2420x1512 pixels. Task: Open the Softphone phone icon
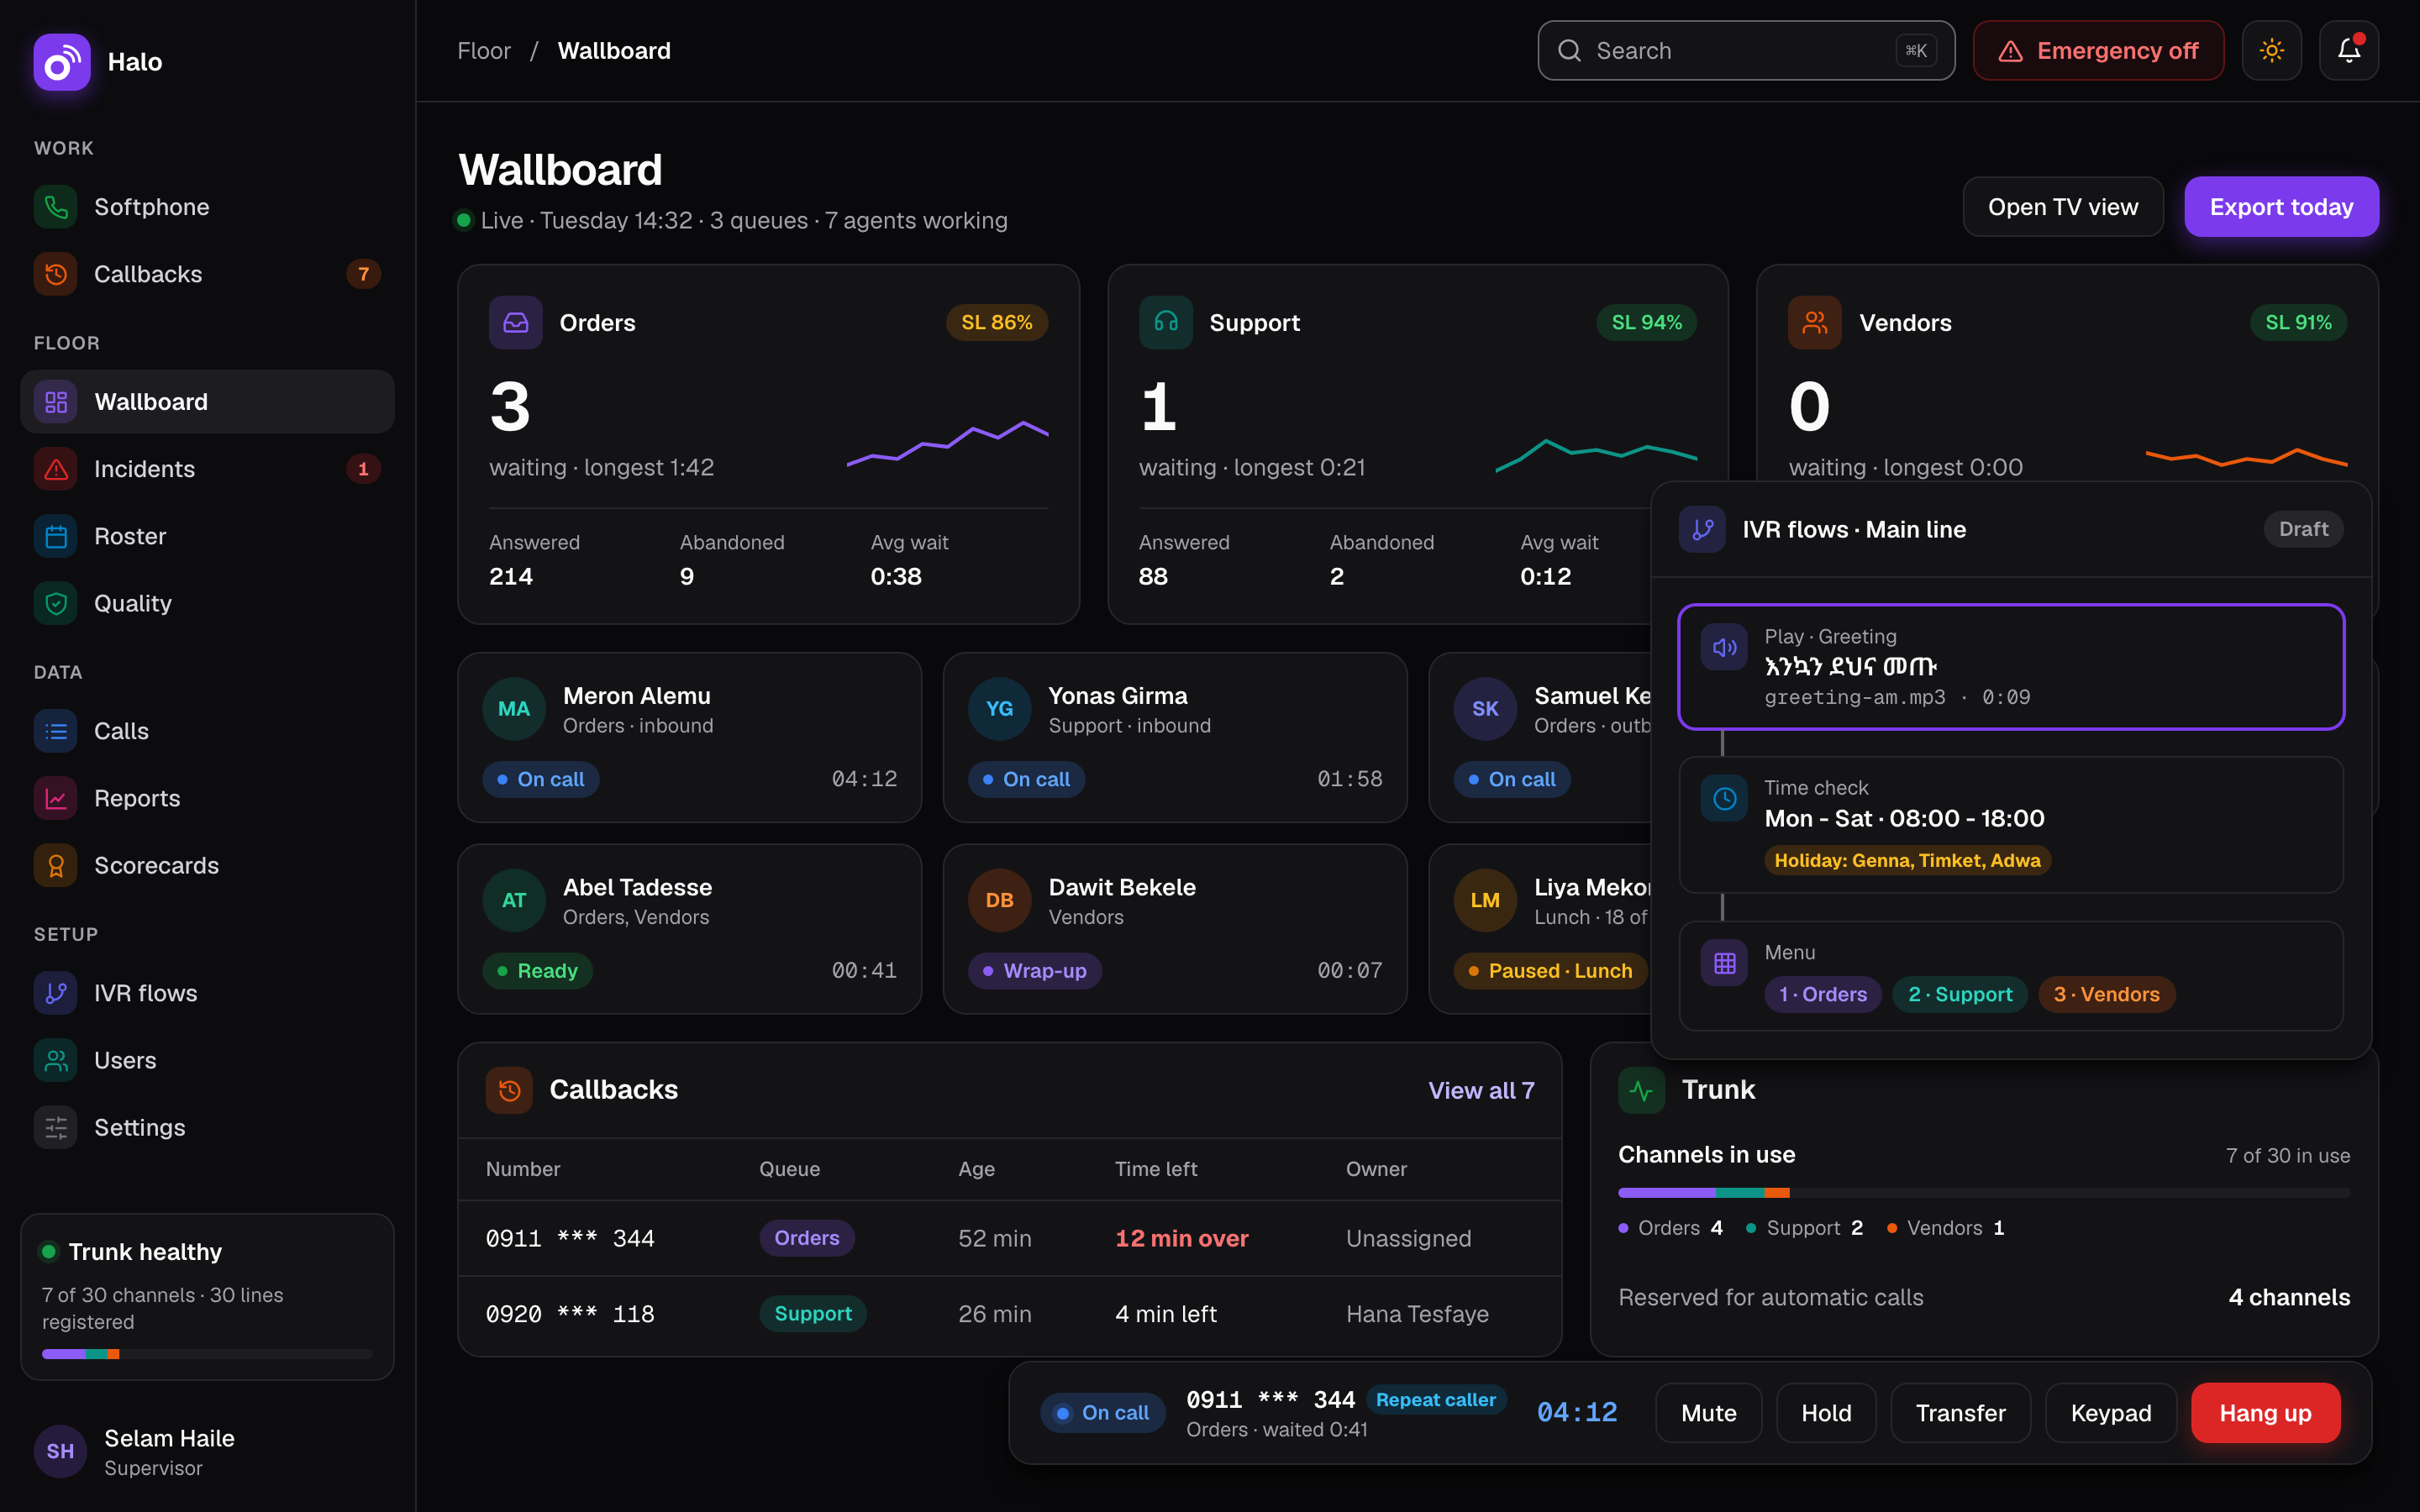click(56, 207)
